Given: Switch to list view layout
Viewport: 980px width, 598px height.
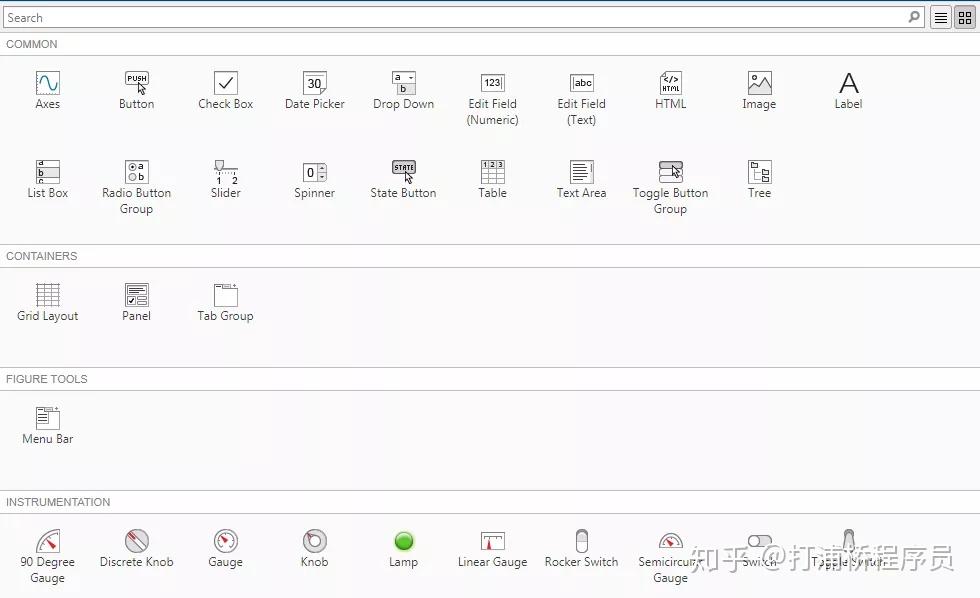Looking at the screenshot, I should pyautogui.click(x=941, y=18).
